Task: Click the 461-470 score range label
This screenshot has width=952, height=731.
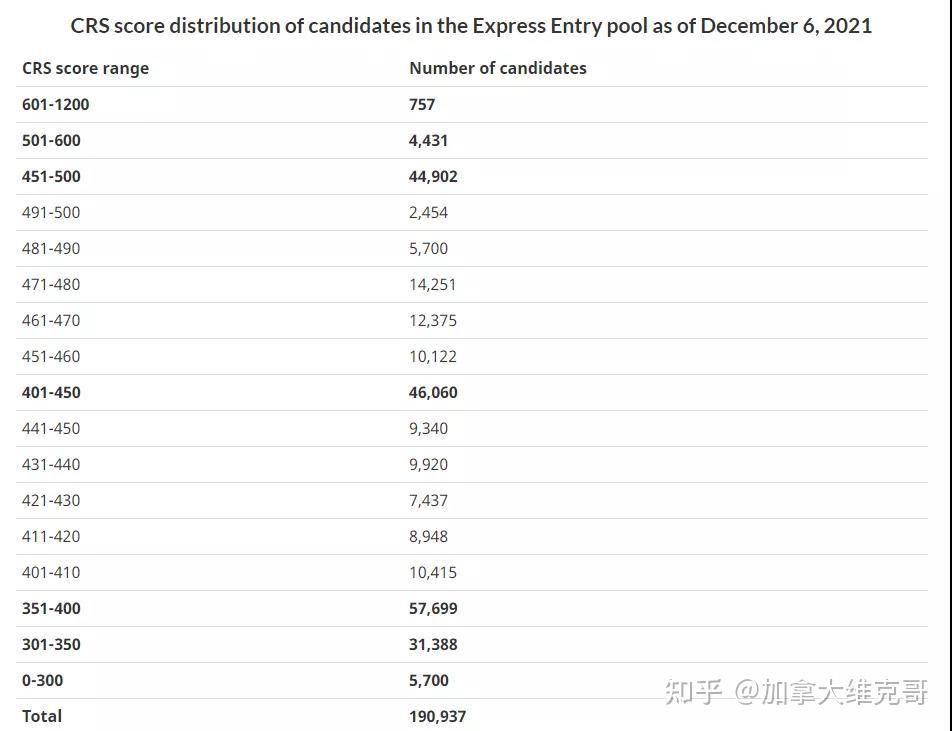Action: click(x=51, y=321)
